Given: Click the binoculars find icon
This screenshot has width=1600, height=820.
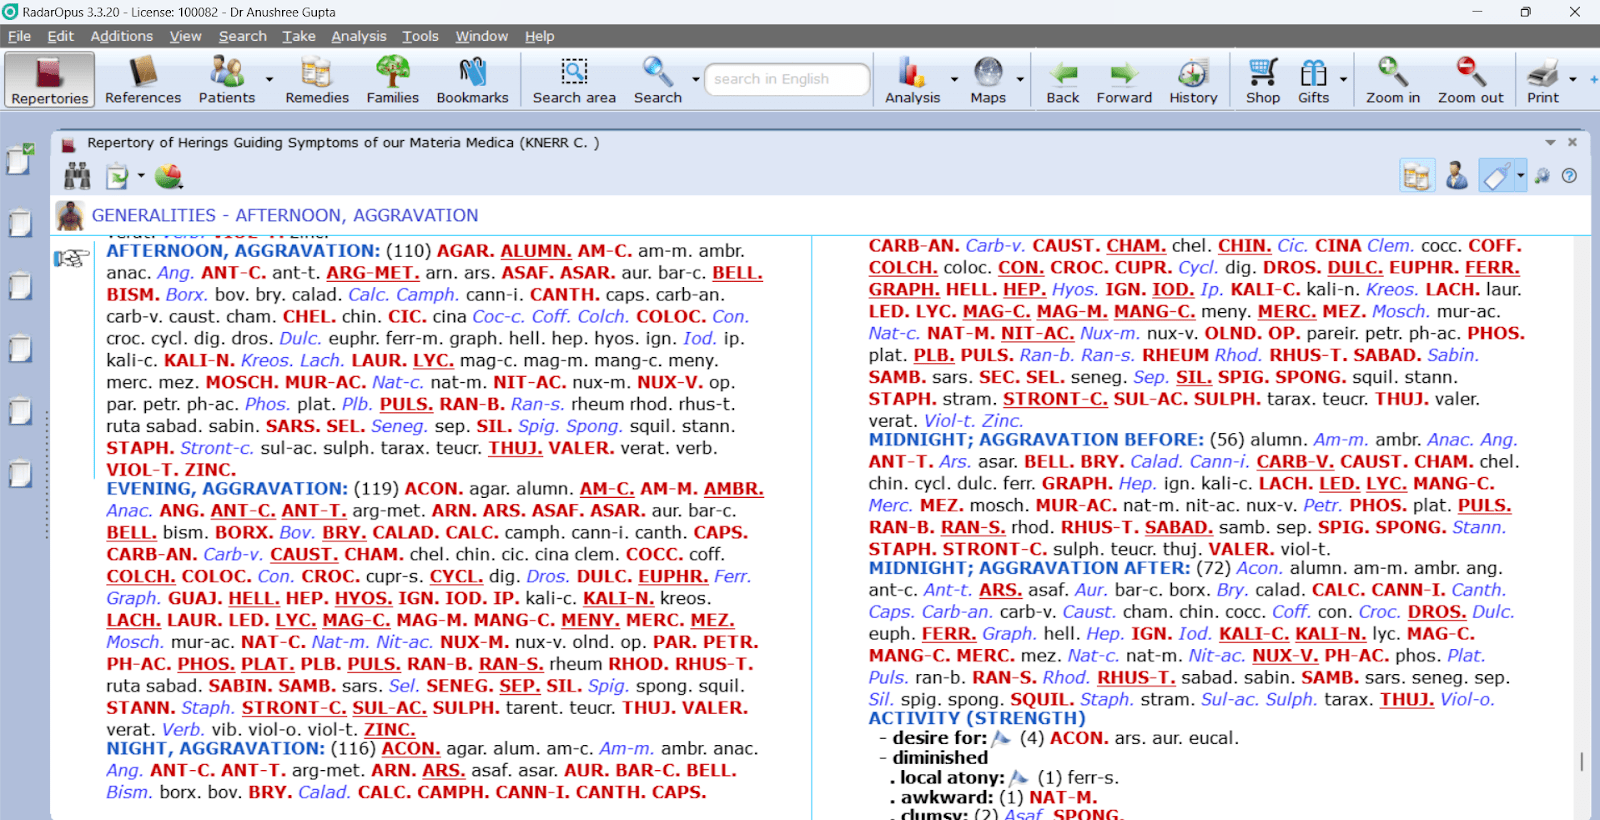Looking at the screenshot, I should click(x=77, y=177).
